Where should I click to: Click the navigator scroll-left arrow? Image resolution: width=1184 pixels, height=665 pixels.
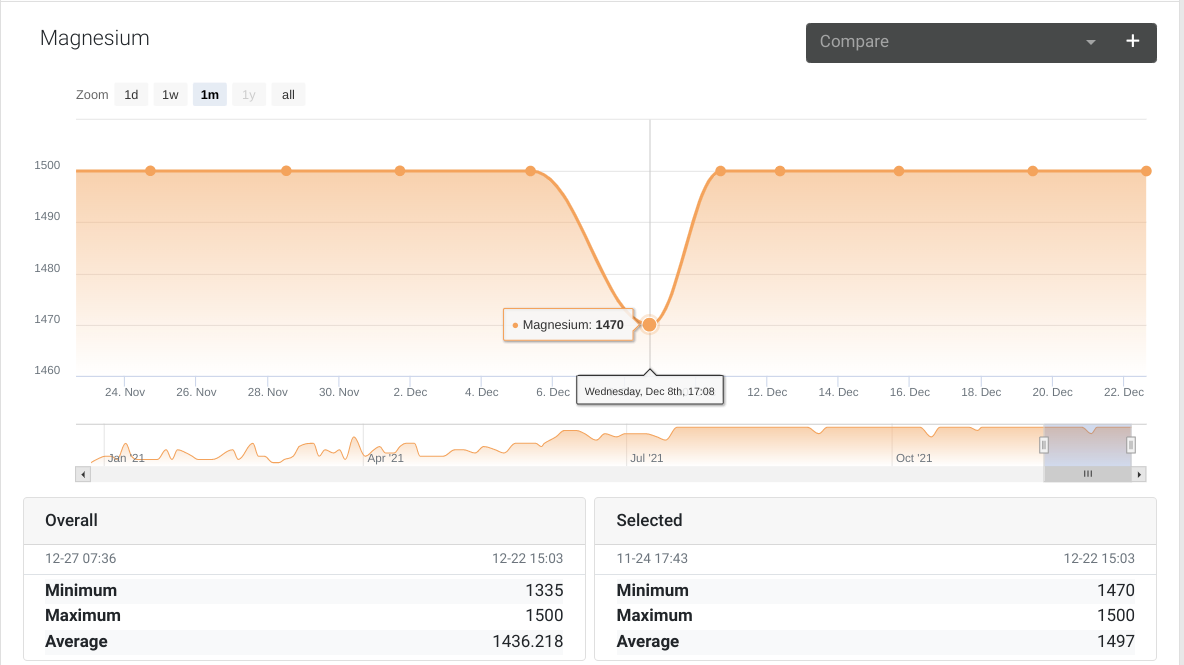[x=83, y=474]
